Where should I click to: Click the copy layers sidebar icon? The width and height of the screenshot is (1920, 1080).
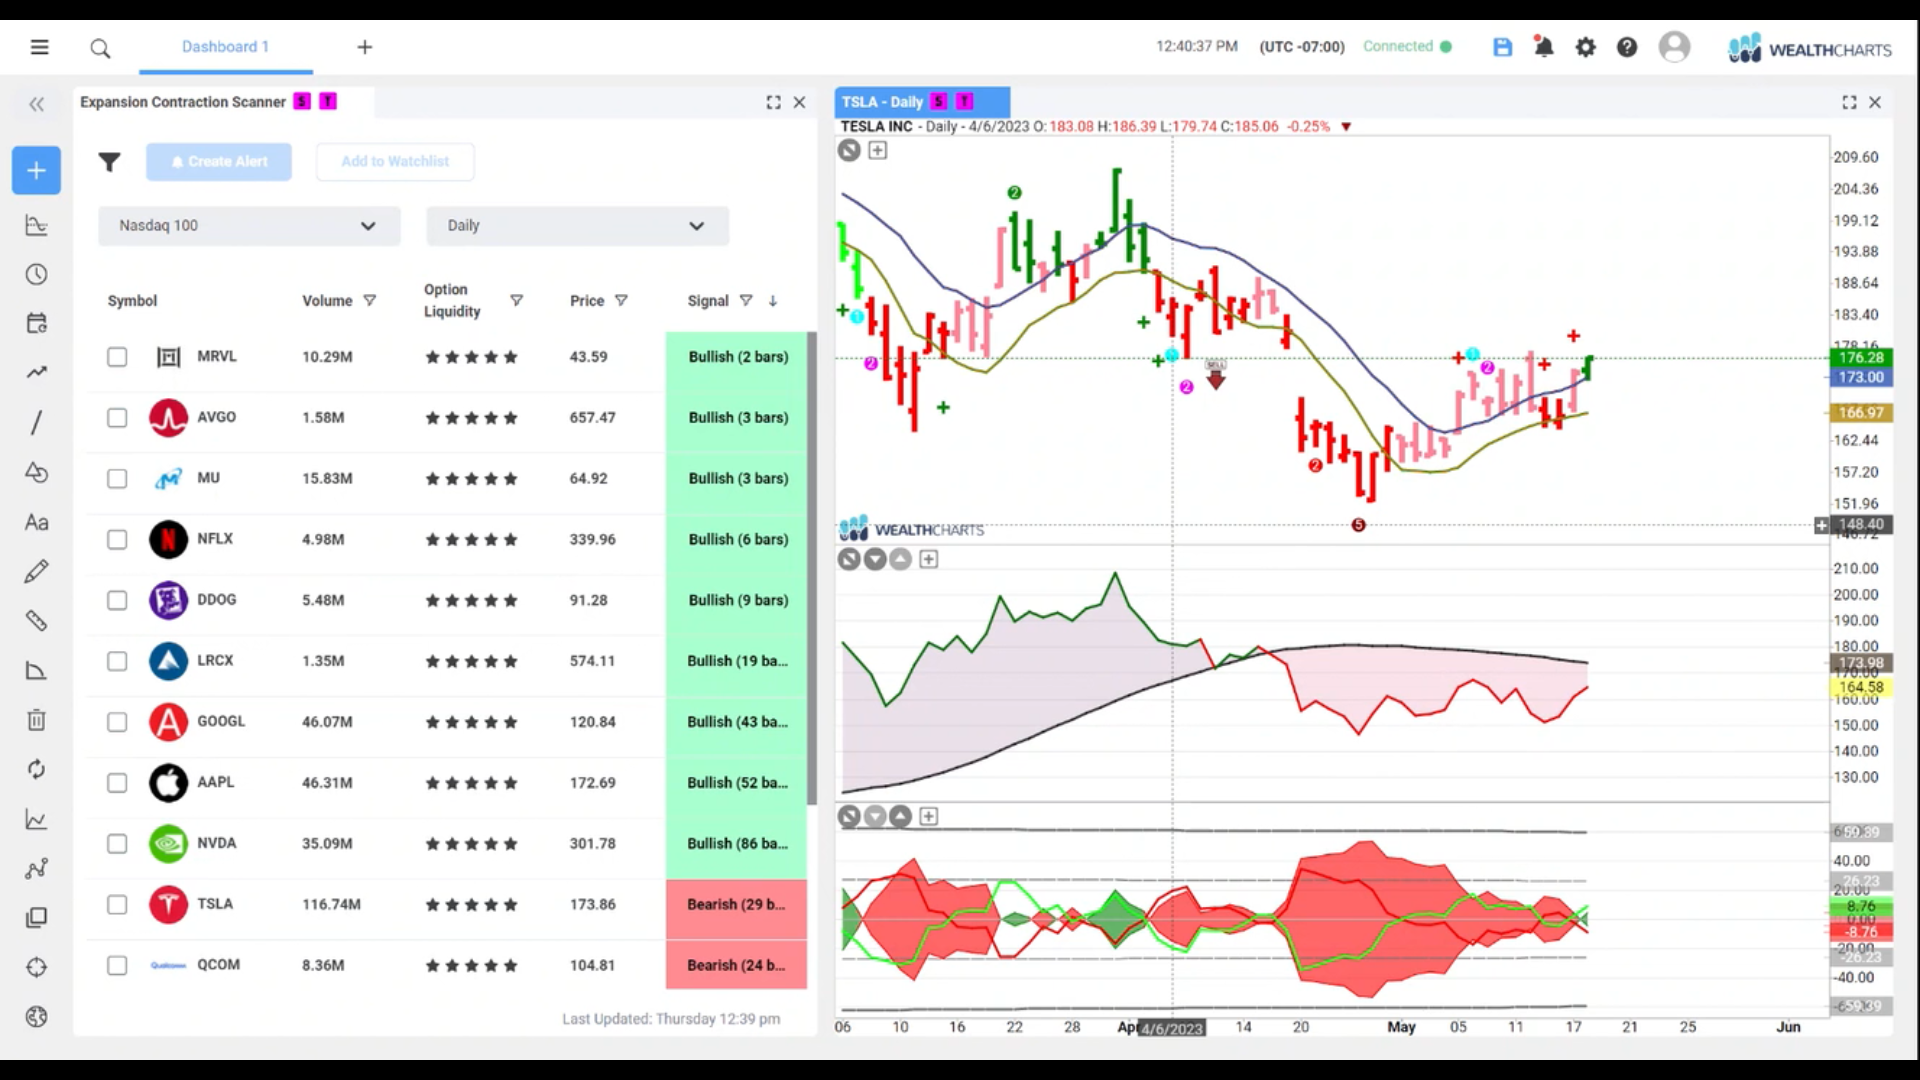tap(36, 918)
